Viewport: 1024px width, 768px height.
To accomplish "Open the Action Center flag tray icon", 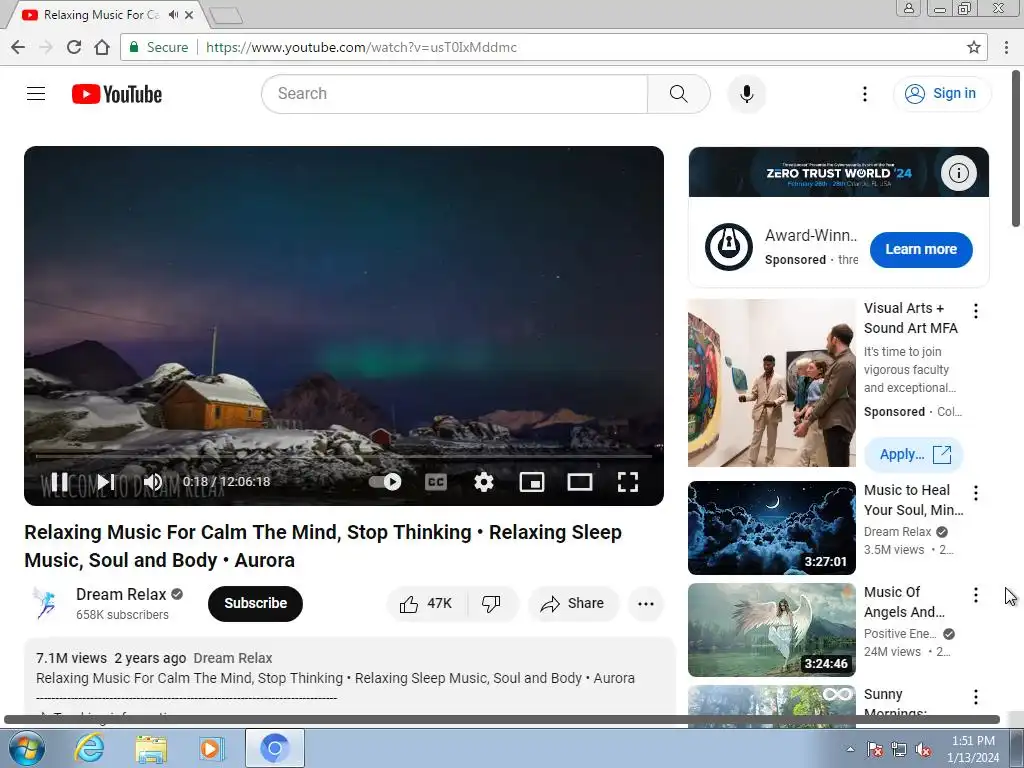I will pyautogui.click(x=874, y=749).
